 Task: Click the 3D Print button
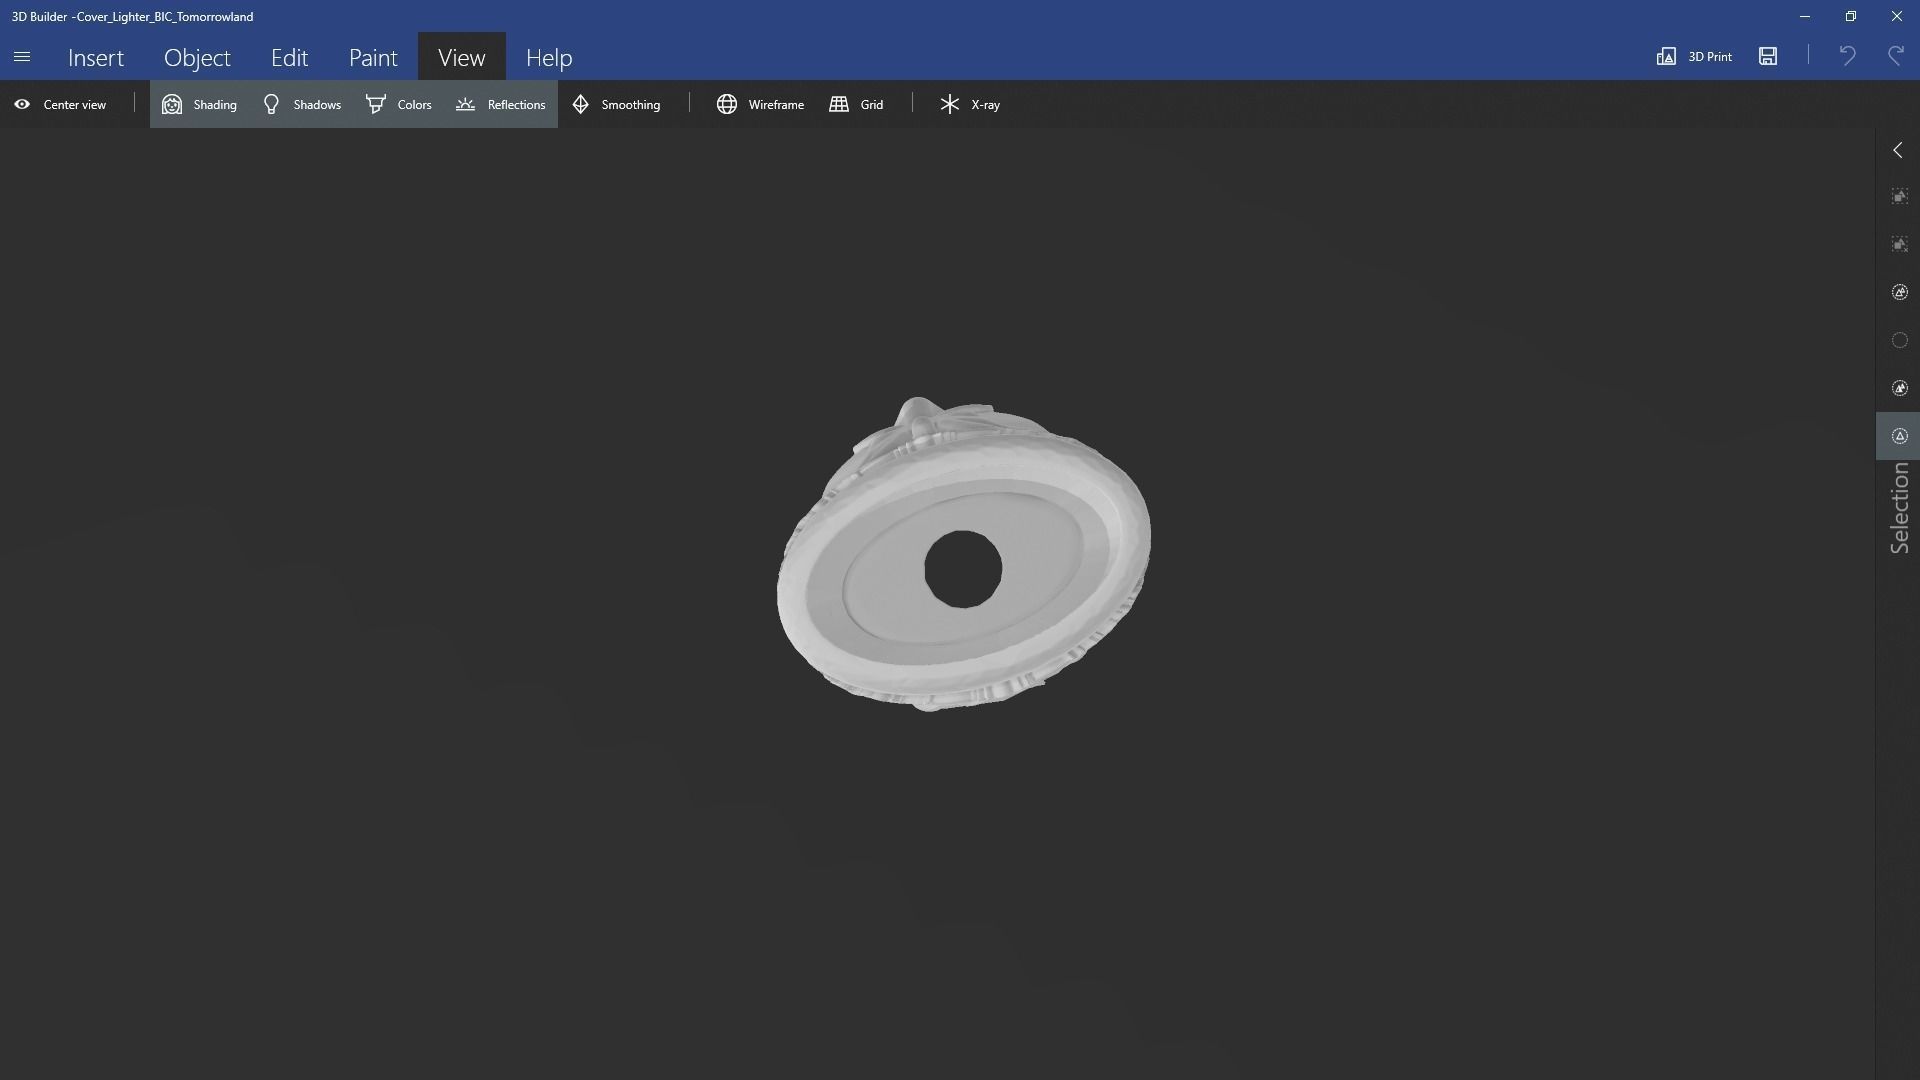(1694, 56)
